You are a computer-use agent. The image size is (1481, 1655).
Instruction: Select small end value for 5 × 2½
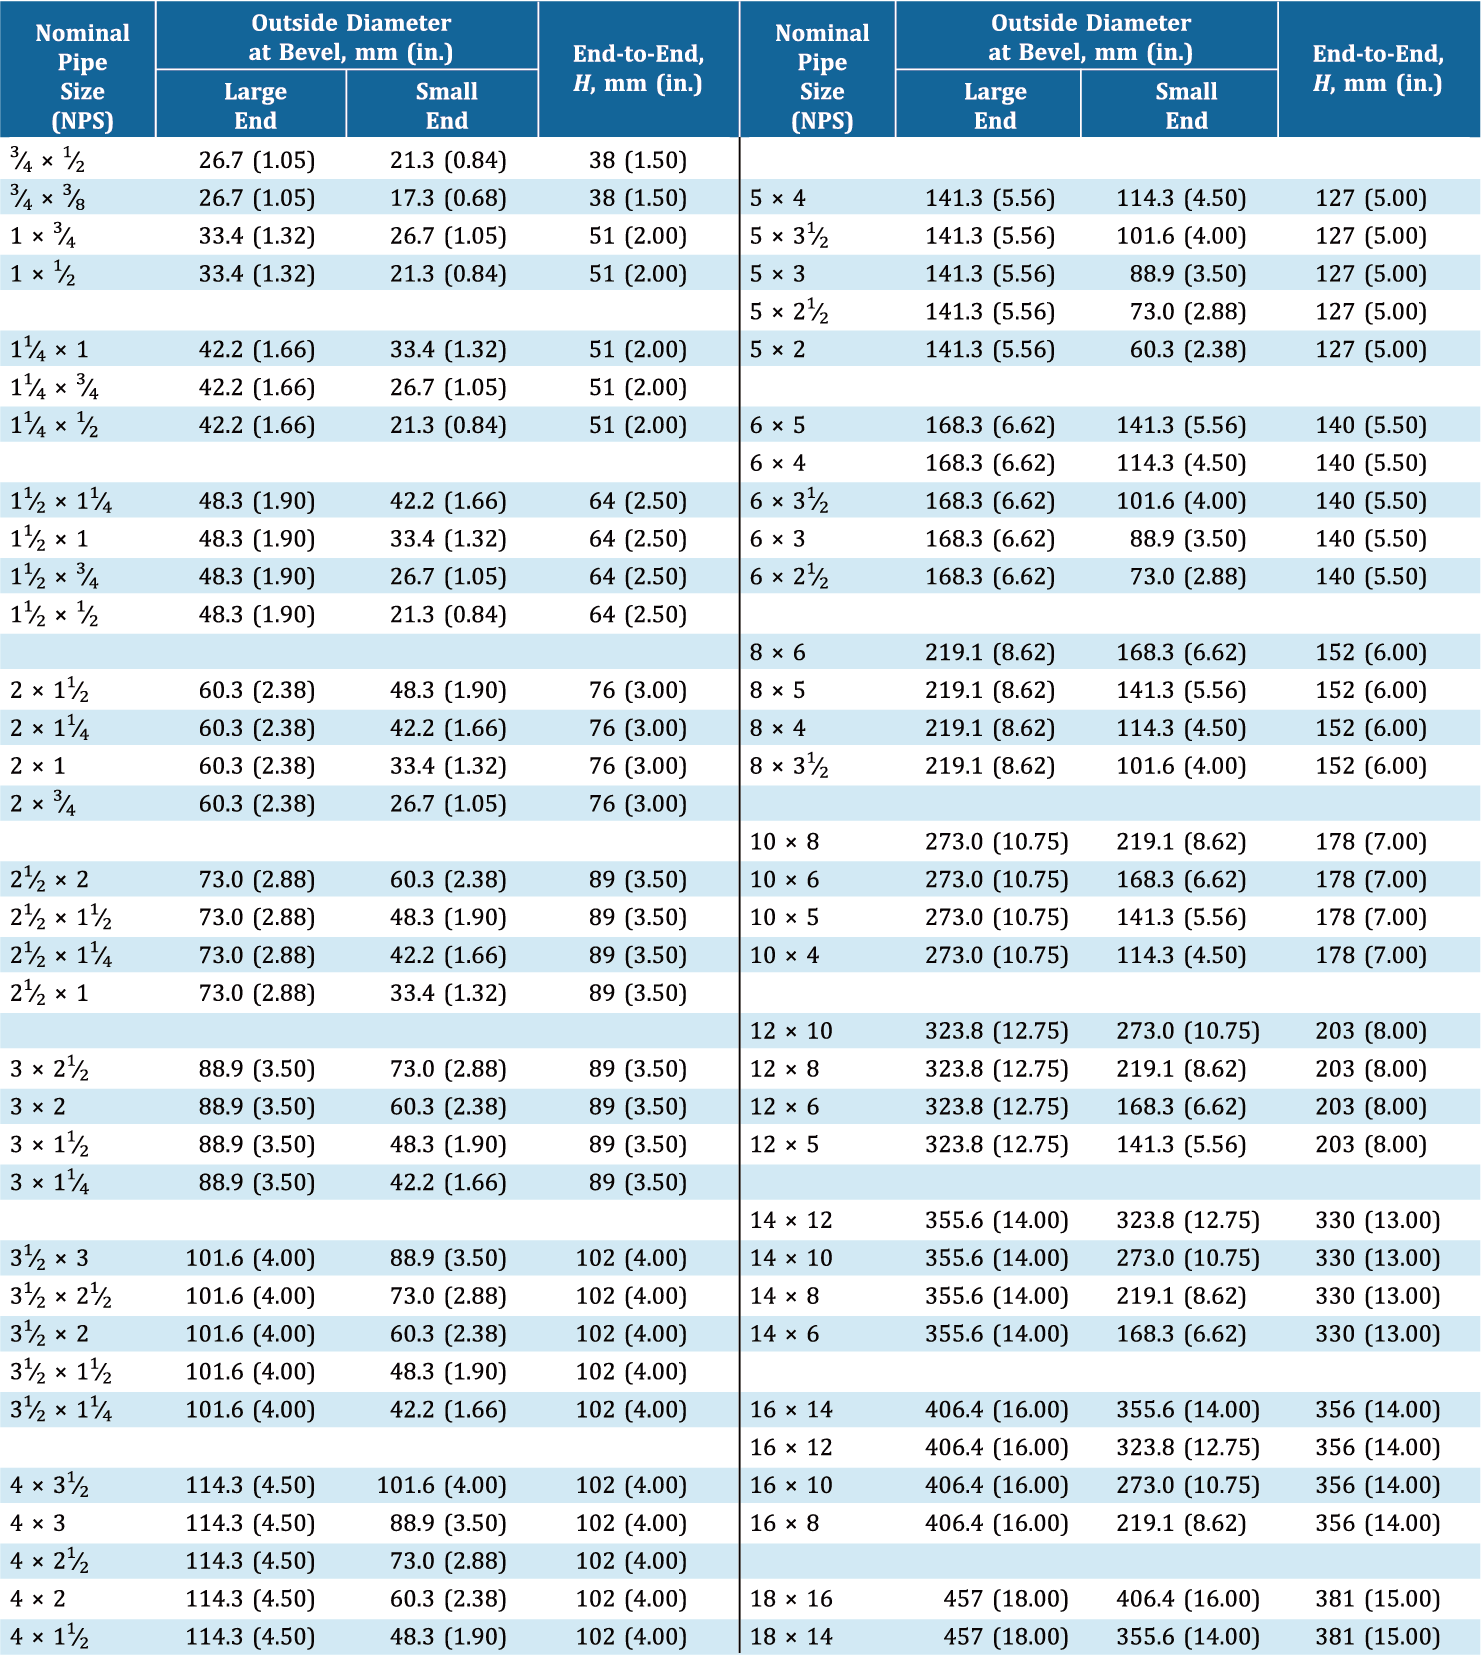(x=1188, y=312)
